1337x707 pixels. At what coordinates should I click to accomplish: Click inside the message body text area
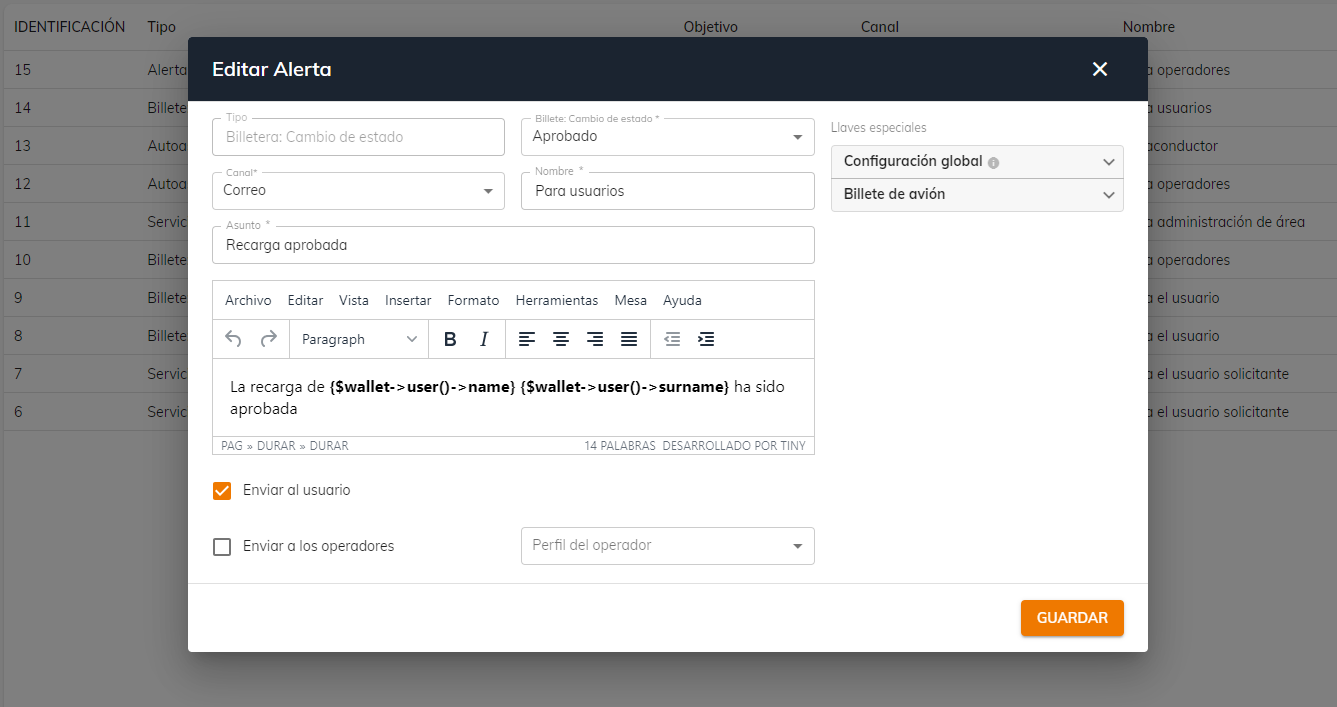pos(513,397)
